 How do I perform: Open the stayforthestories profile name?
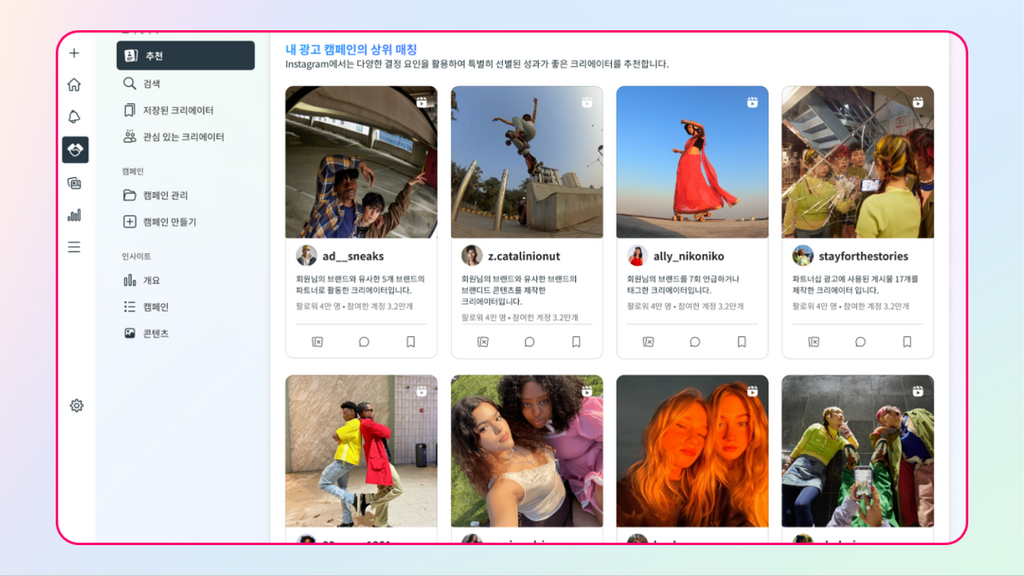(x=863, y=256)
